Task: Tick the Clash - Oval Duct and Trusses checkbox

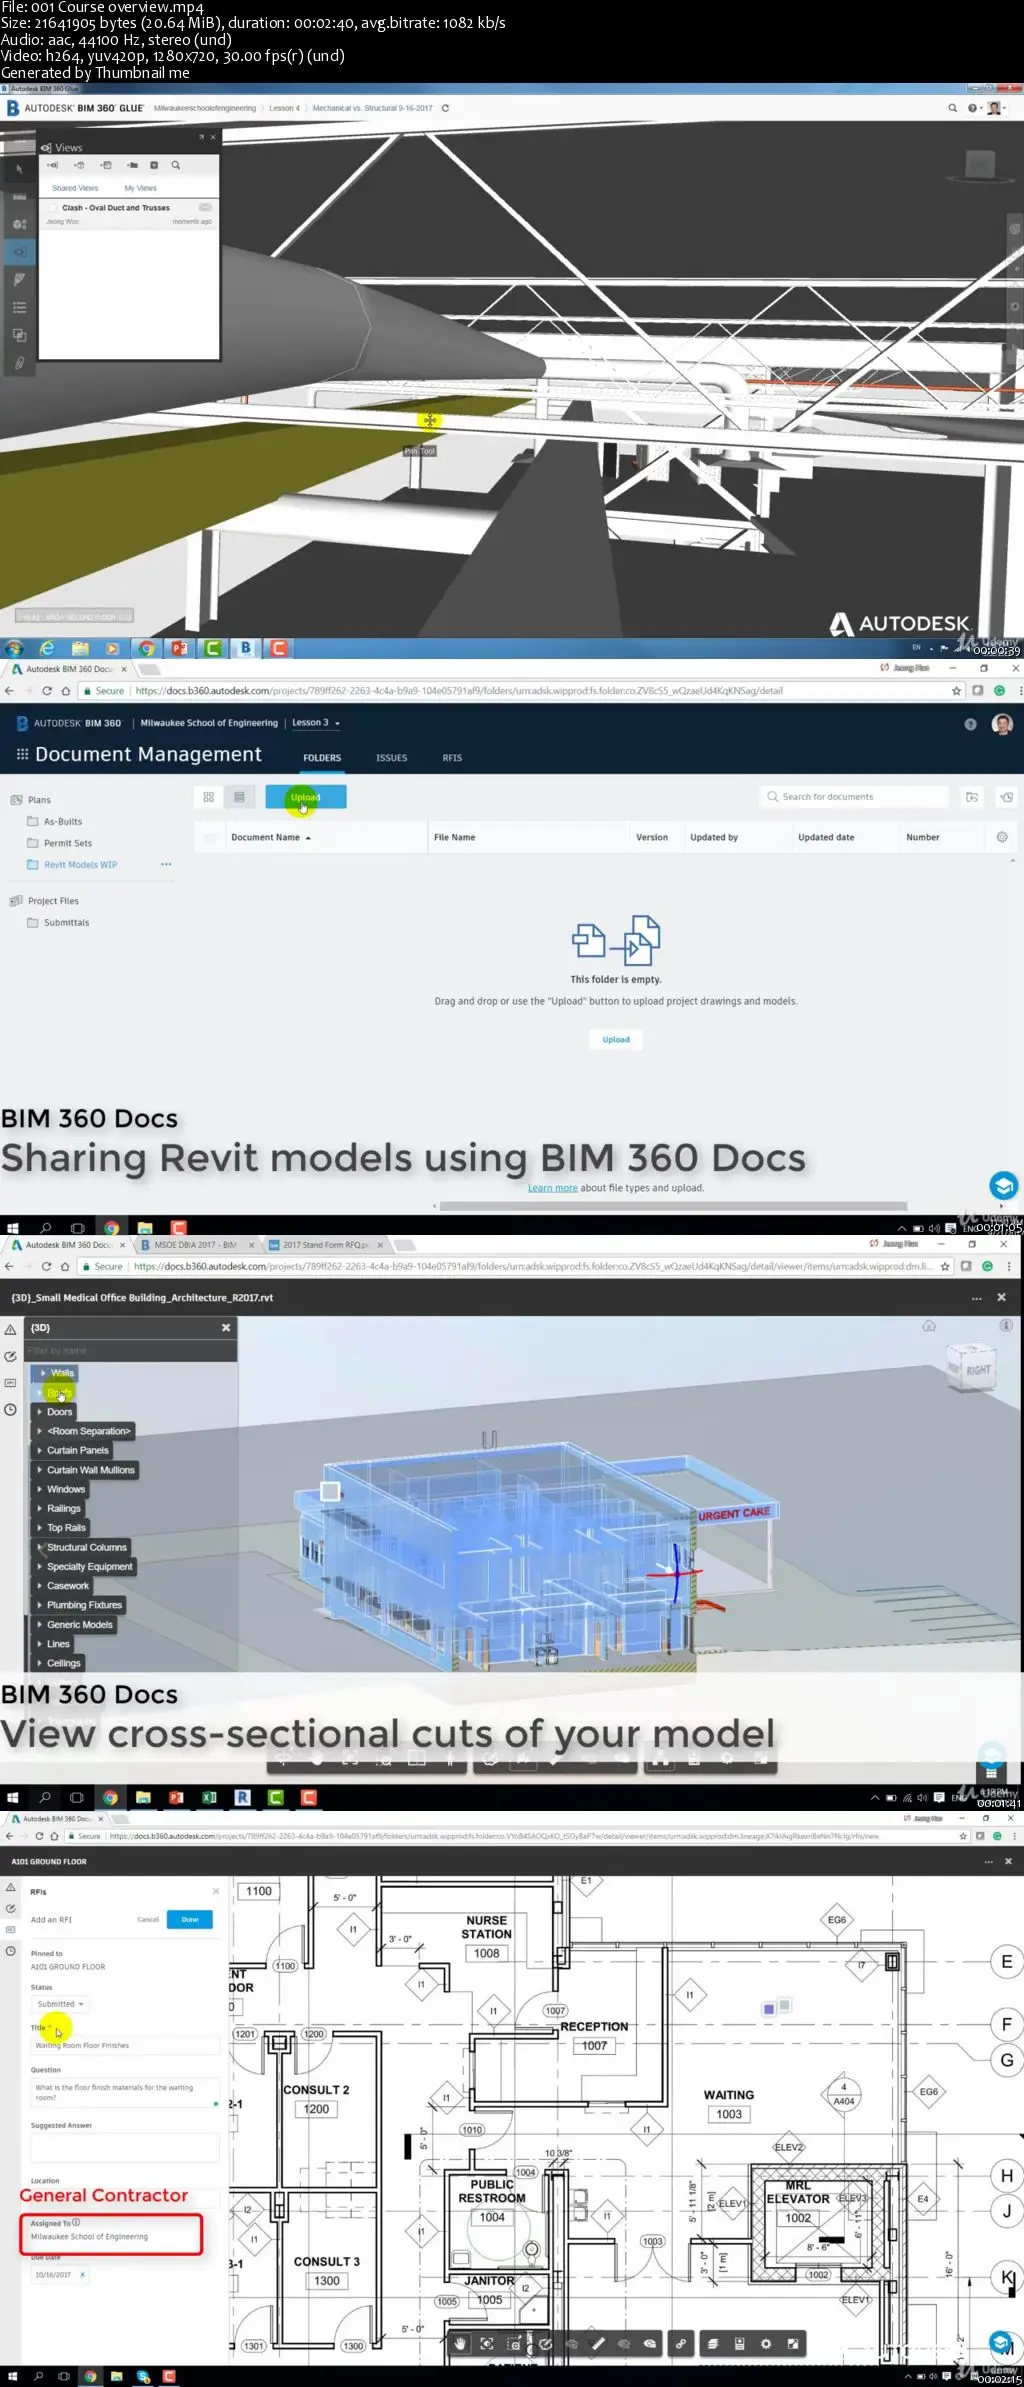Action: pyautogui.click(x=52, y=208)
